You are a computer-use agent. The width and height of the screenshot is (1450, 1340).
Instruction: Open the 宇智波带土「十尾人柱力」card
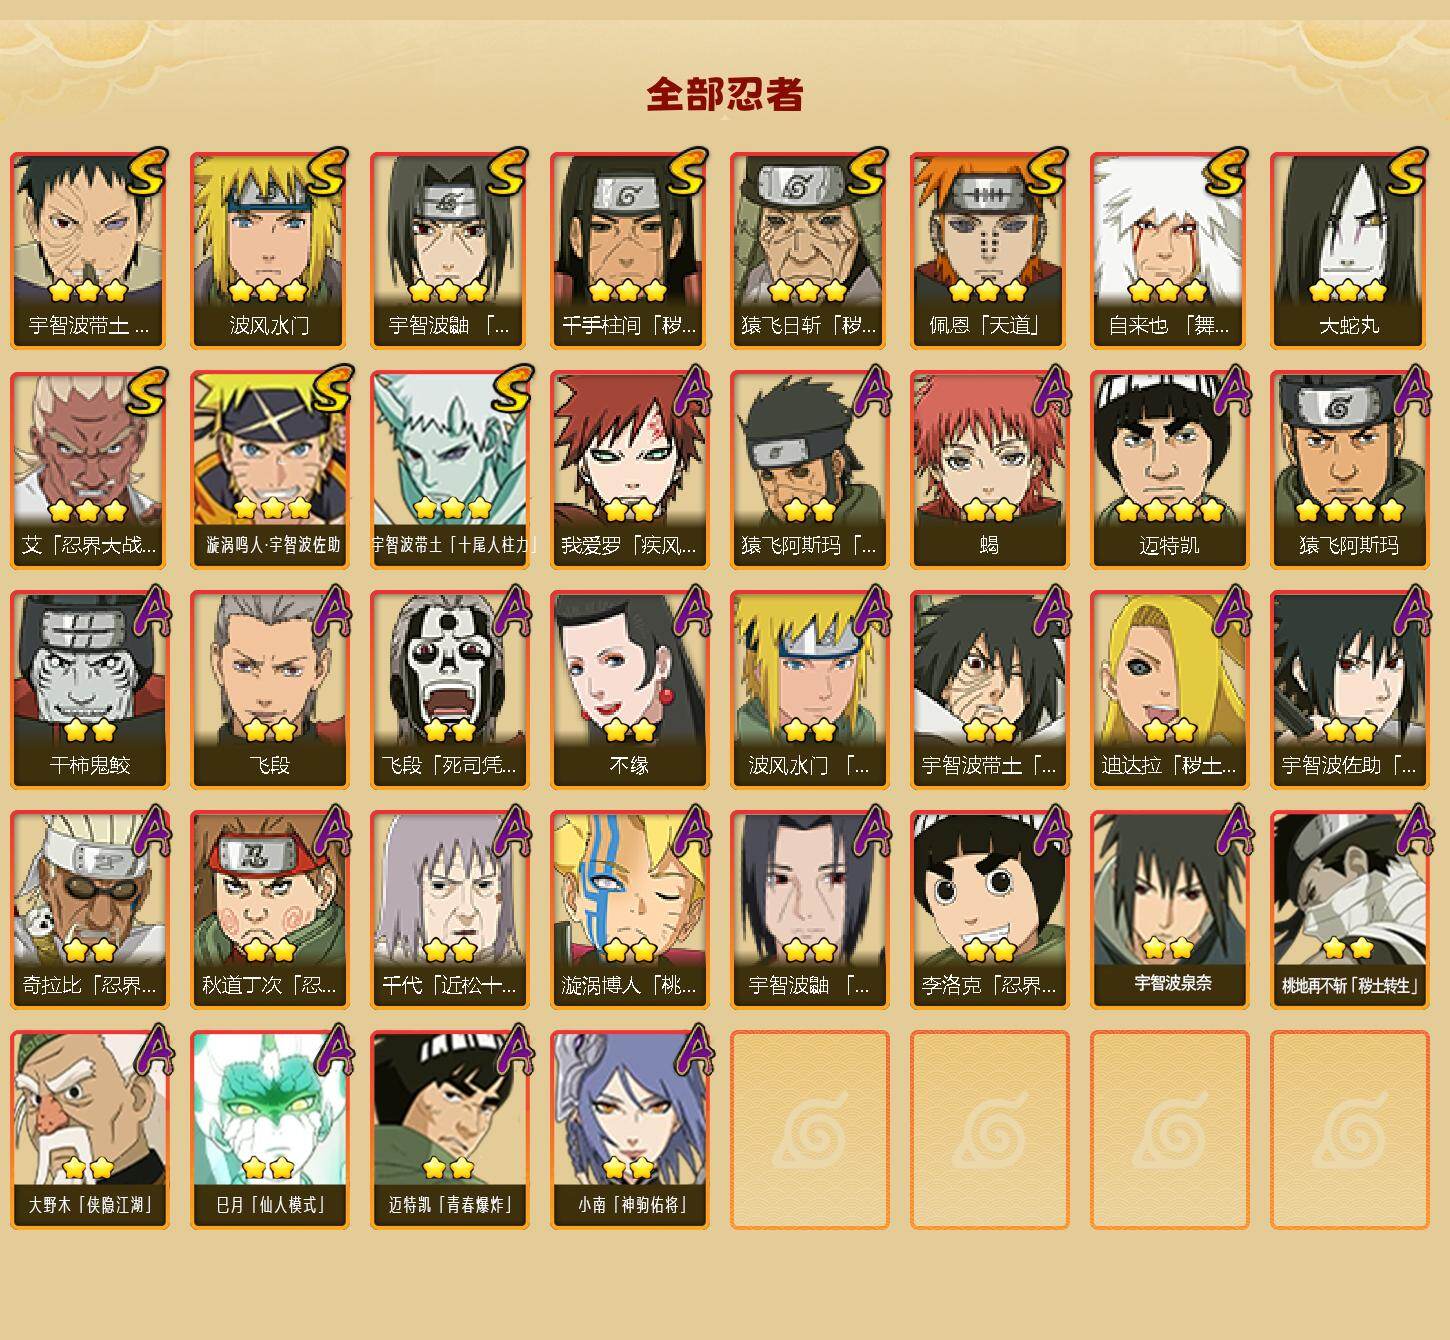coord(449,470)
